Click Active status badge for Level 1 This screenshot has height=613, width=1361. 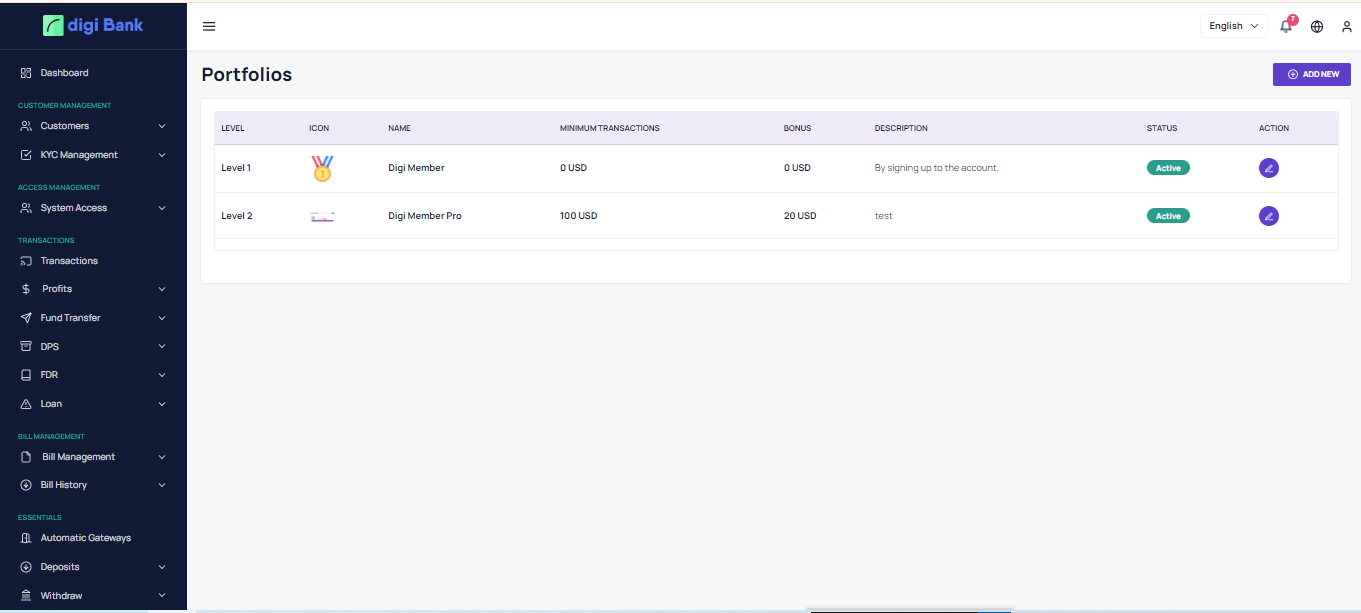[1167, 168]
